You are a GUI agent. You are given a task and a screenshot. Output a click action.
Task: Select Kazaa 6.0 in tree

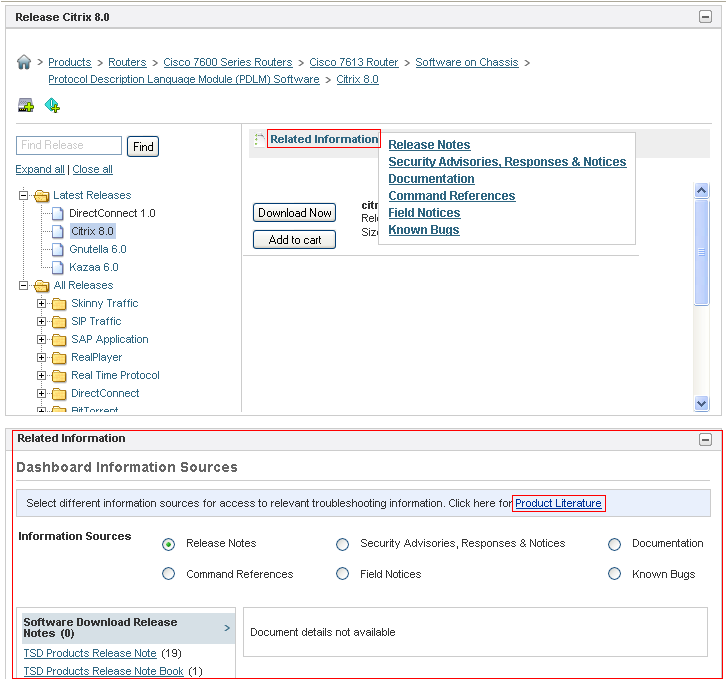94,267
